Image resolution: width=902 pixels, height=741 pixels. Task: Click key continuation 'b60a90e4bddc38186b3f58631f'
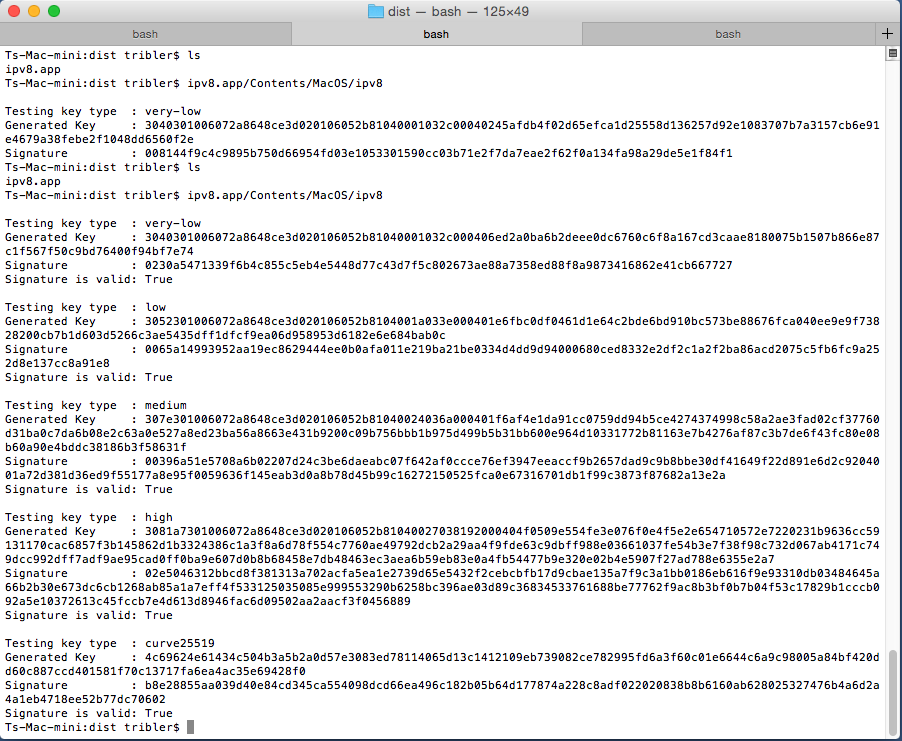coord(95,447)
